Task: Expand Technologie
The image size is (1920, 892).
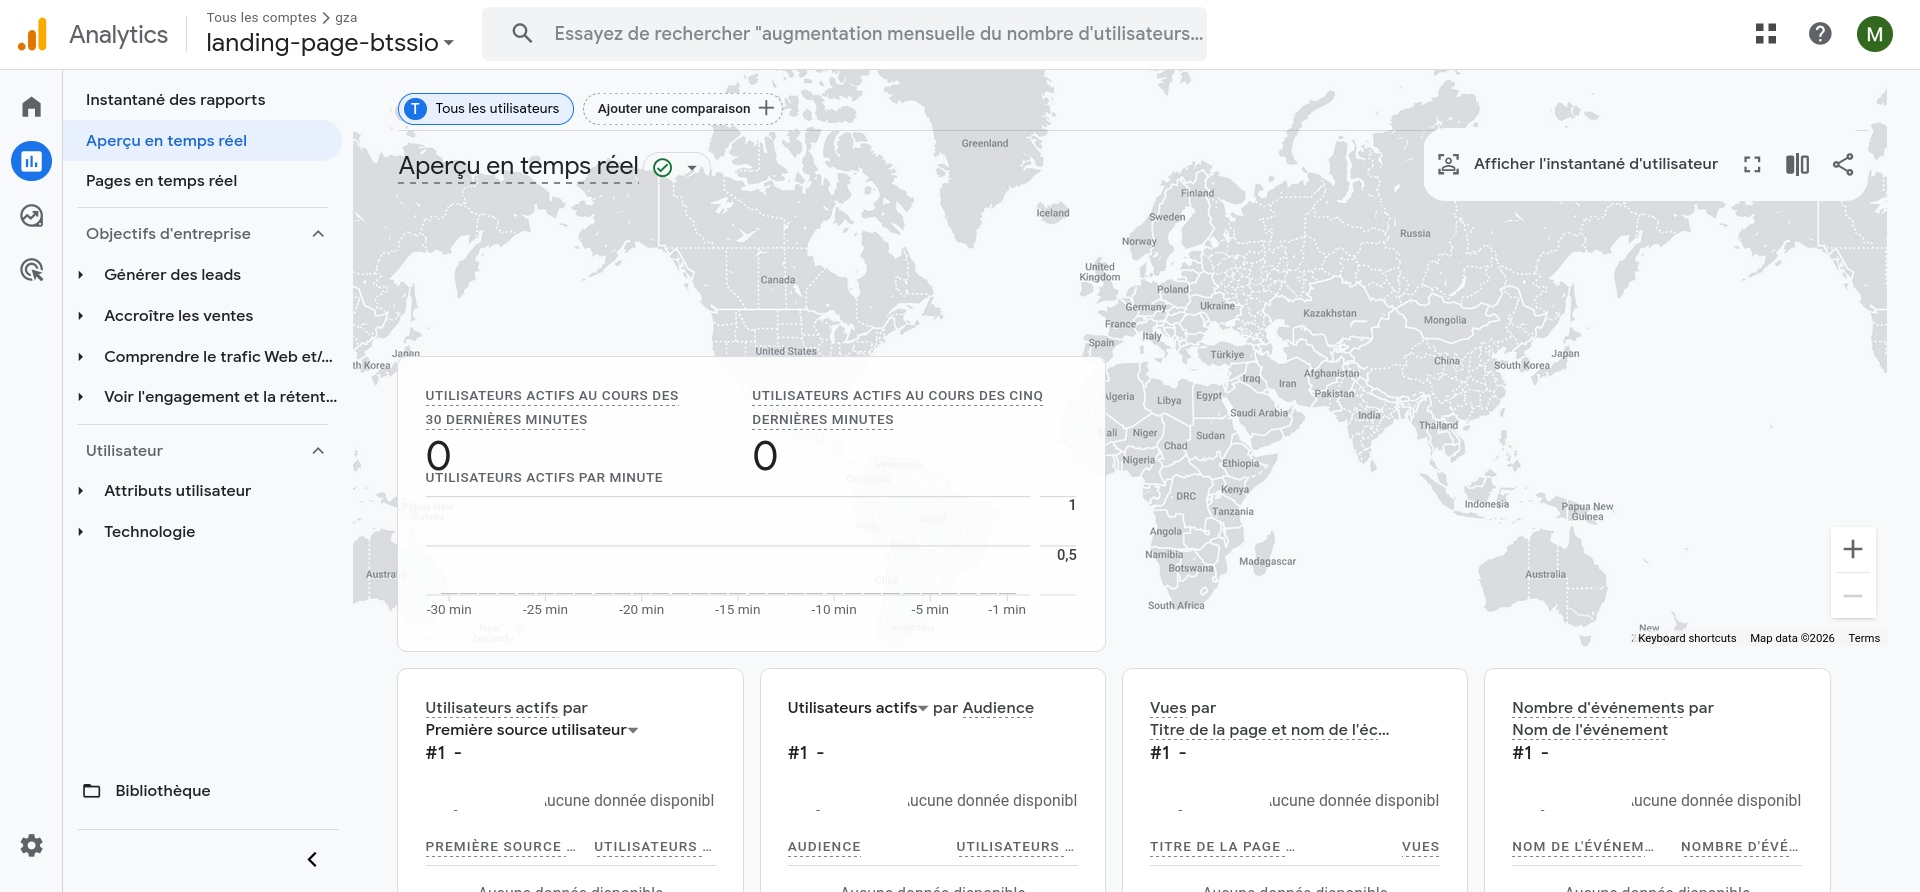Action: (x=81, y=532)
